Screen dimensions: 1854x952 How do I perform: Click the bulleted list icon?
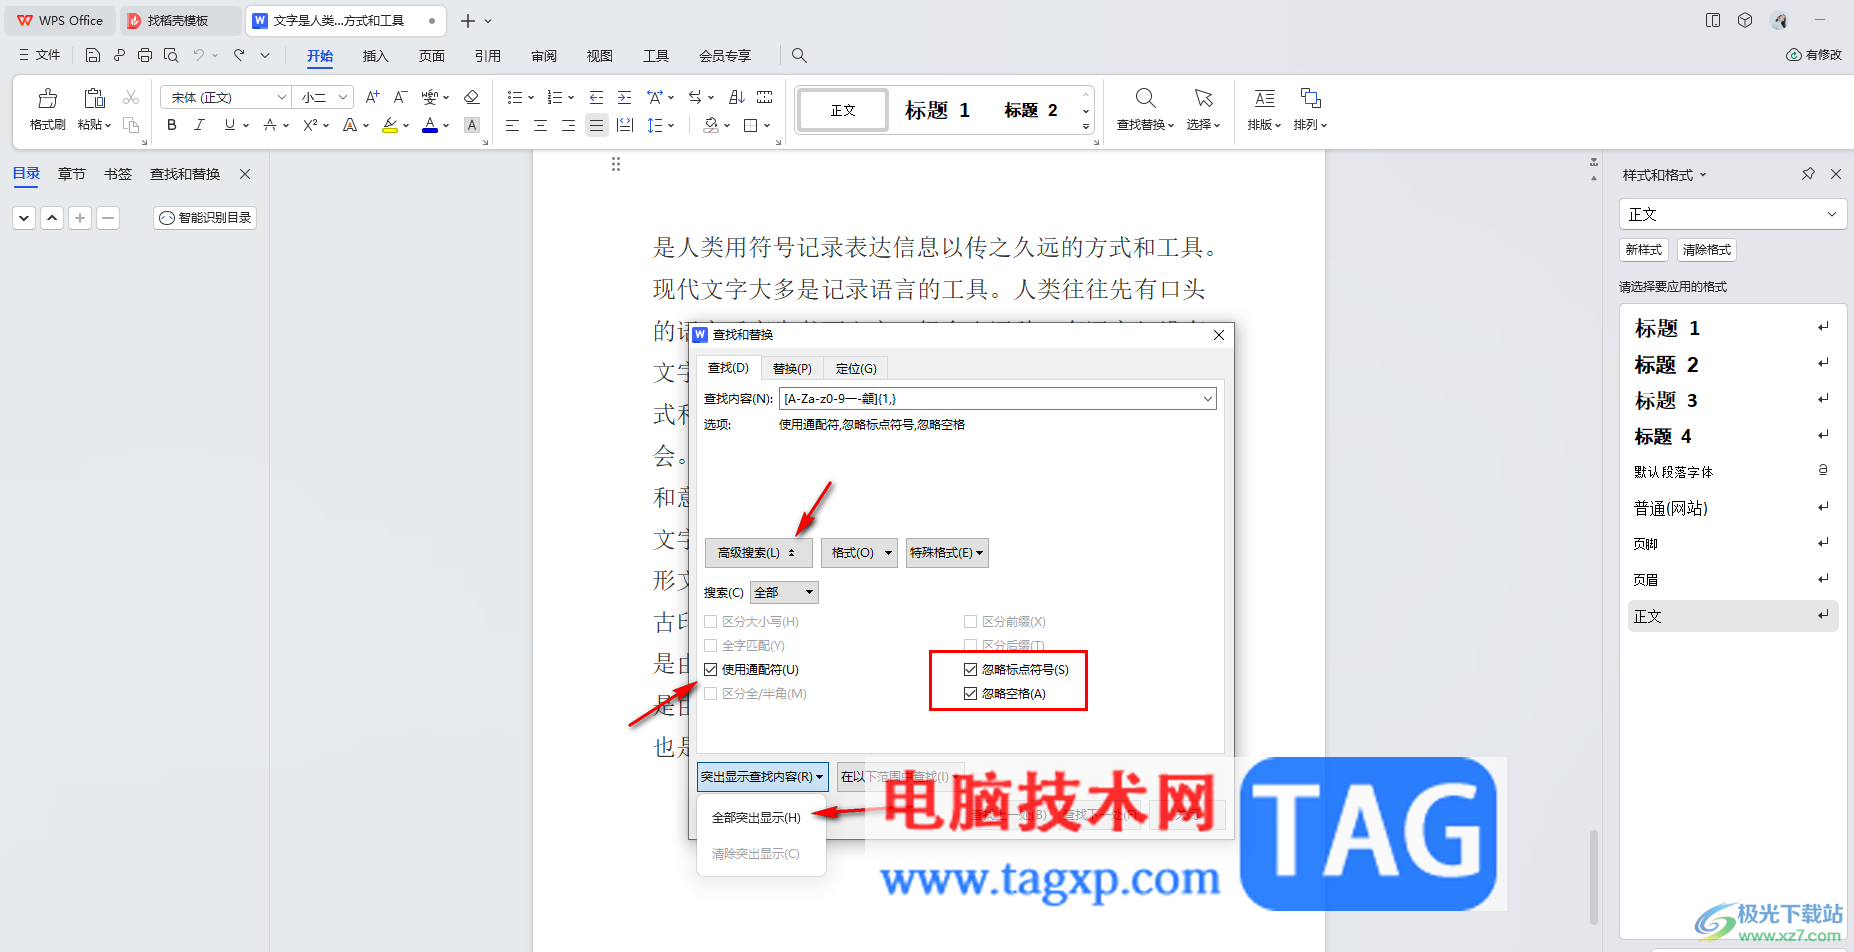[x=514, y=97]
